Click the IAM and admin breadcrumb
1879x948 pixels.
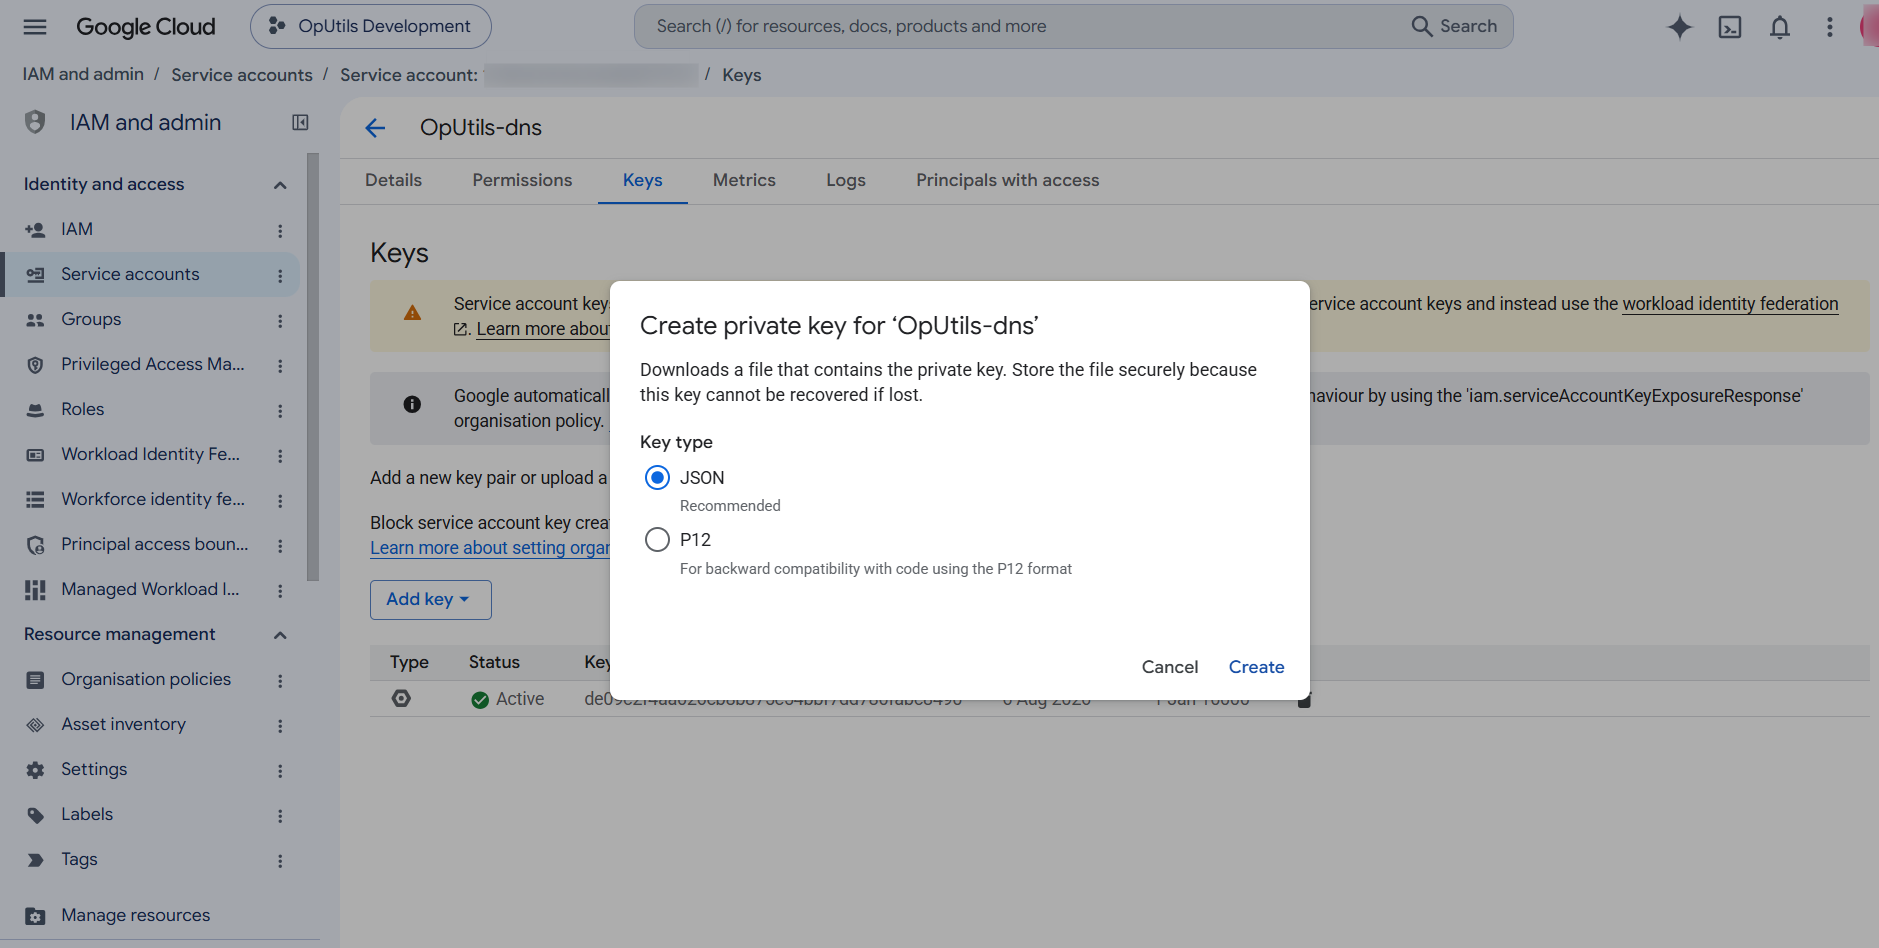pos(83,74)
